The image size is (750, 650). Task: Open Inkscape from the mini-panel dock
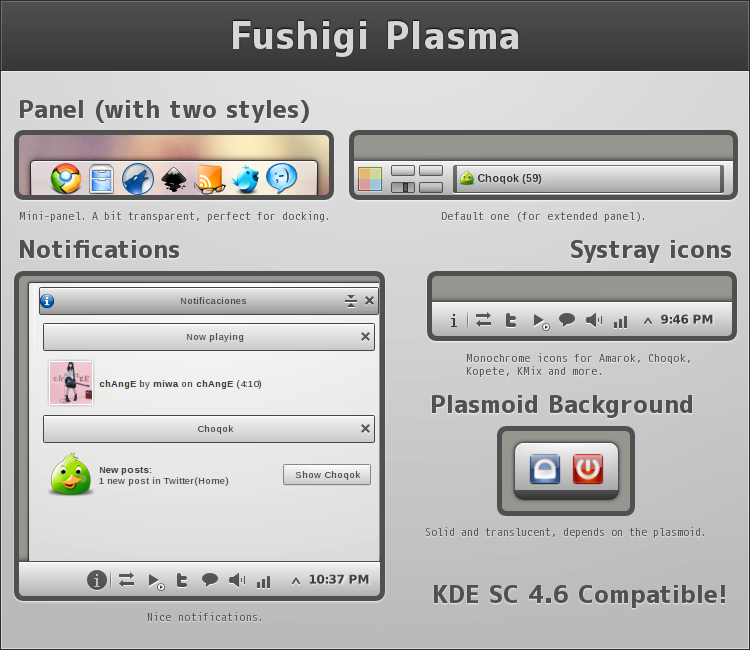[x=173, y=180]
